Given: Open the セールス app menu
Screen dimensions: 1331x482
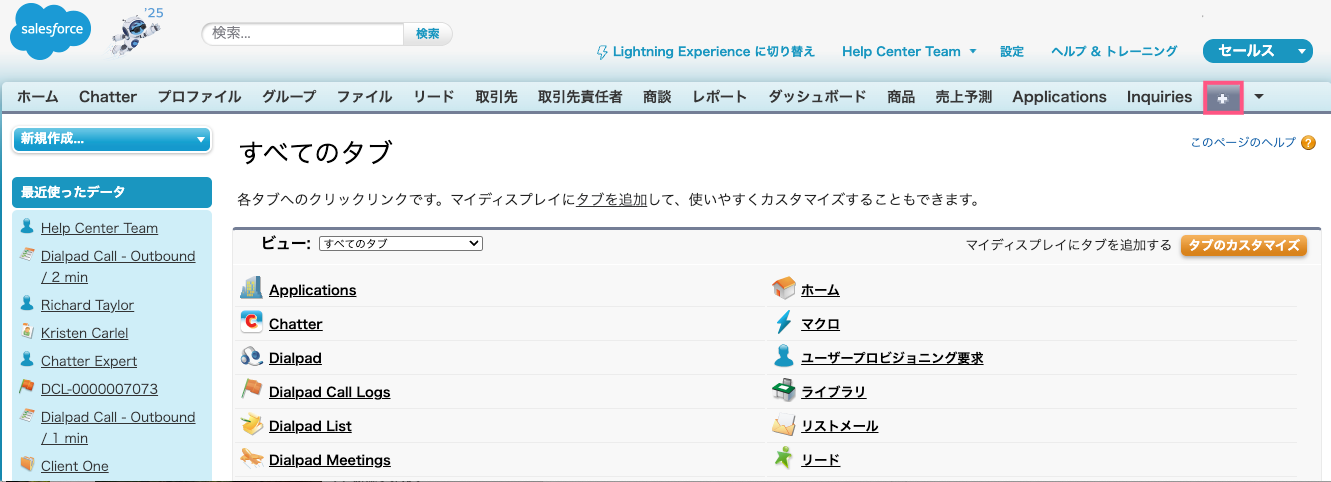Looking at the screenshot, I should point(1258,51).
